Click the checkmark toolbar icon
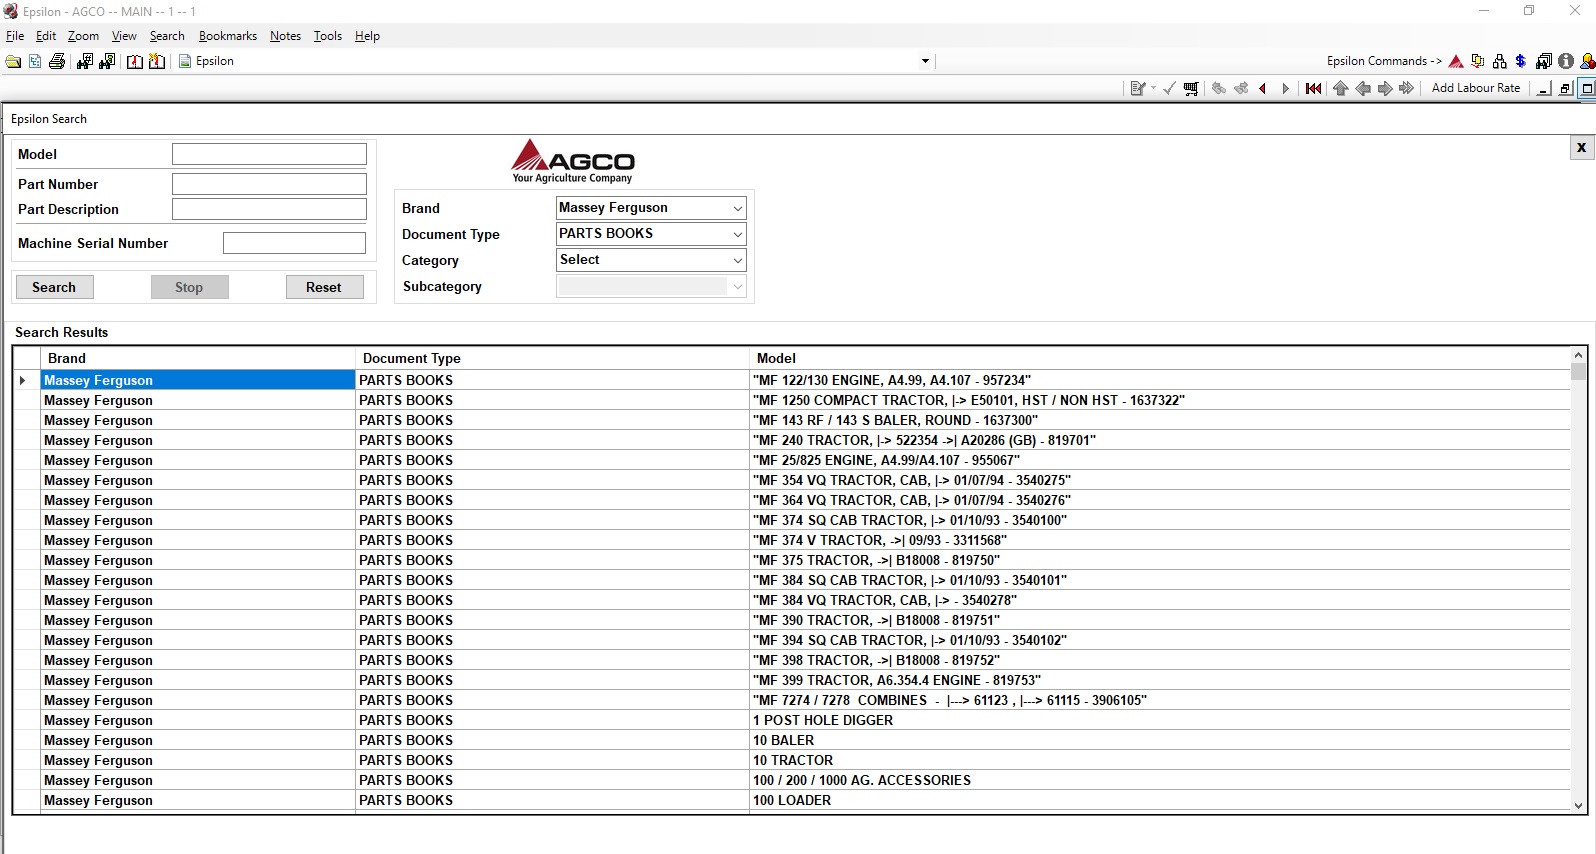The width and height of the screenshot is (1596, 854). pyautogui.click(x=1169, y=88)
